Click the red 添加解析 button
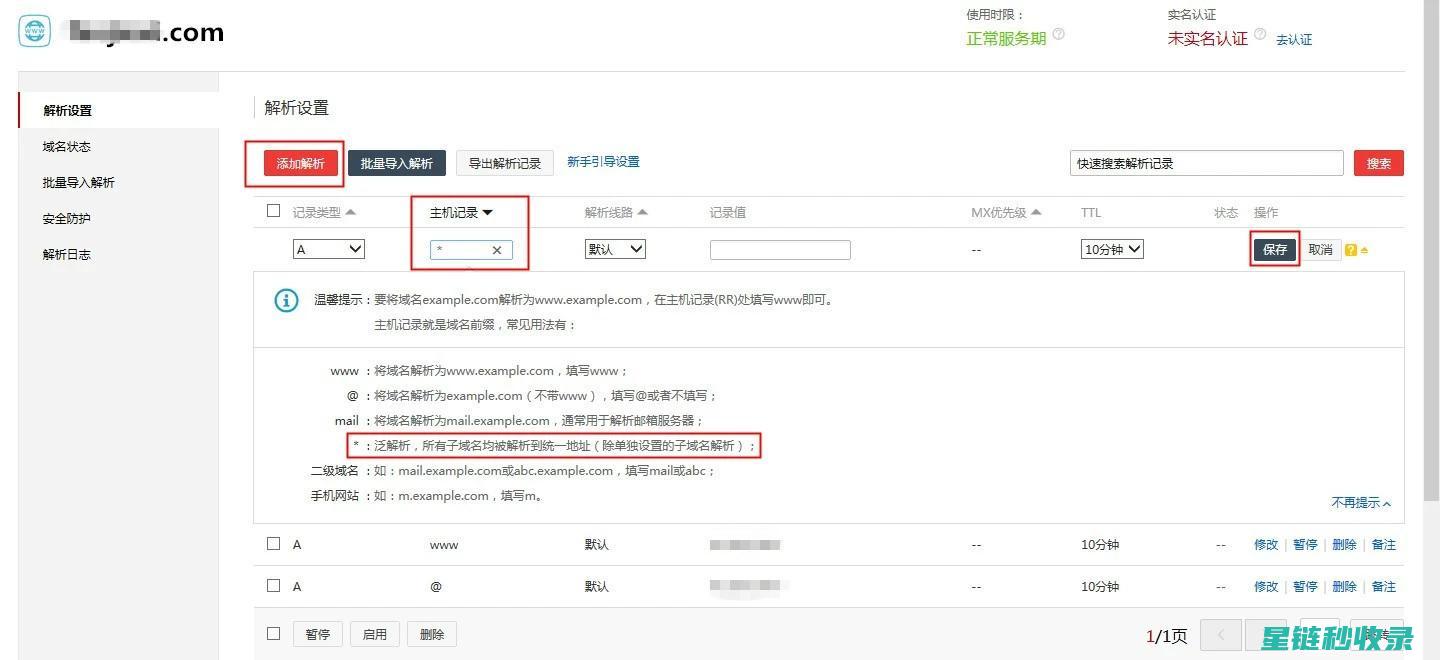1440x660 pixels. pyautogui.click(x=301, y=163)
